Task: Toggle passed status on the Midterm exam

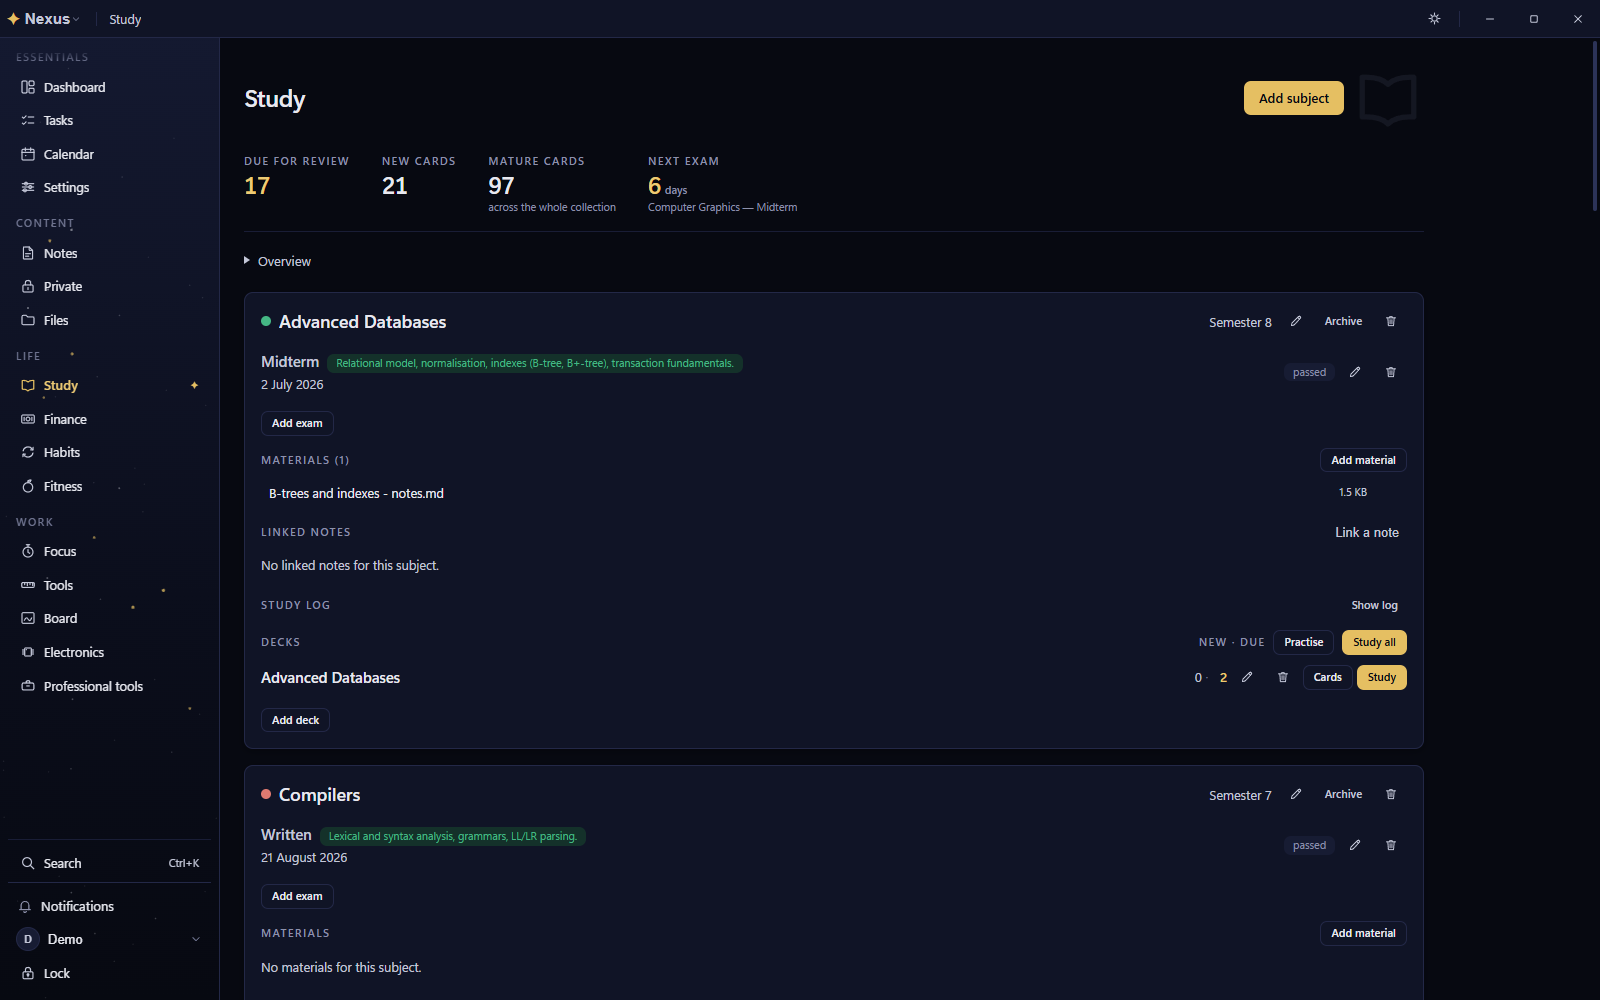Action: (1309, 373)
